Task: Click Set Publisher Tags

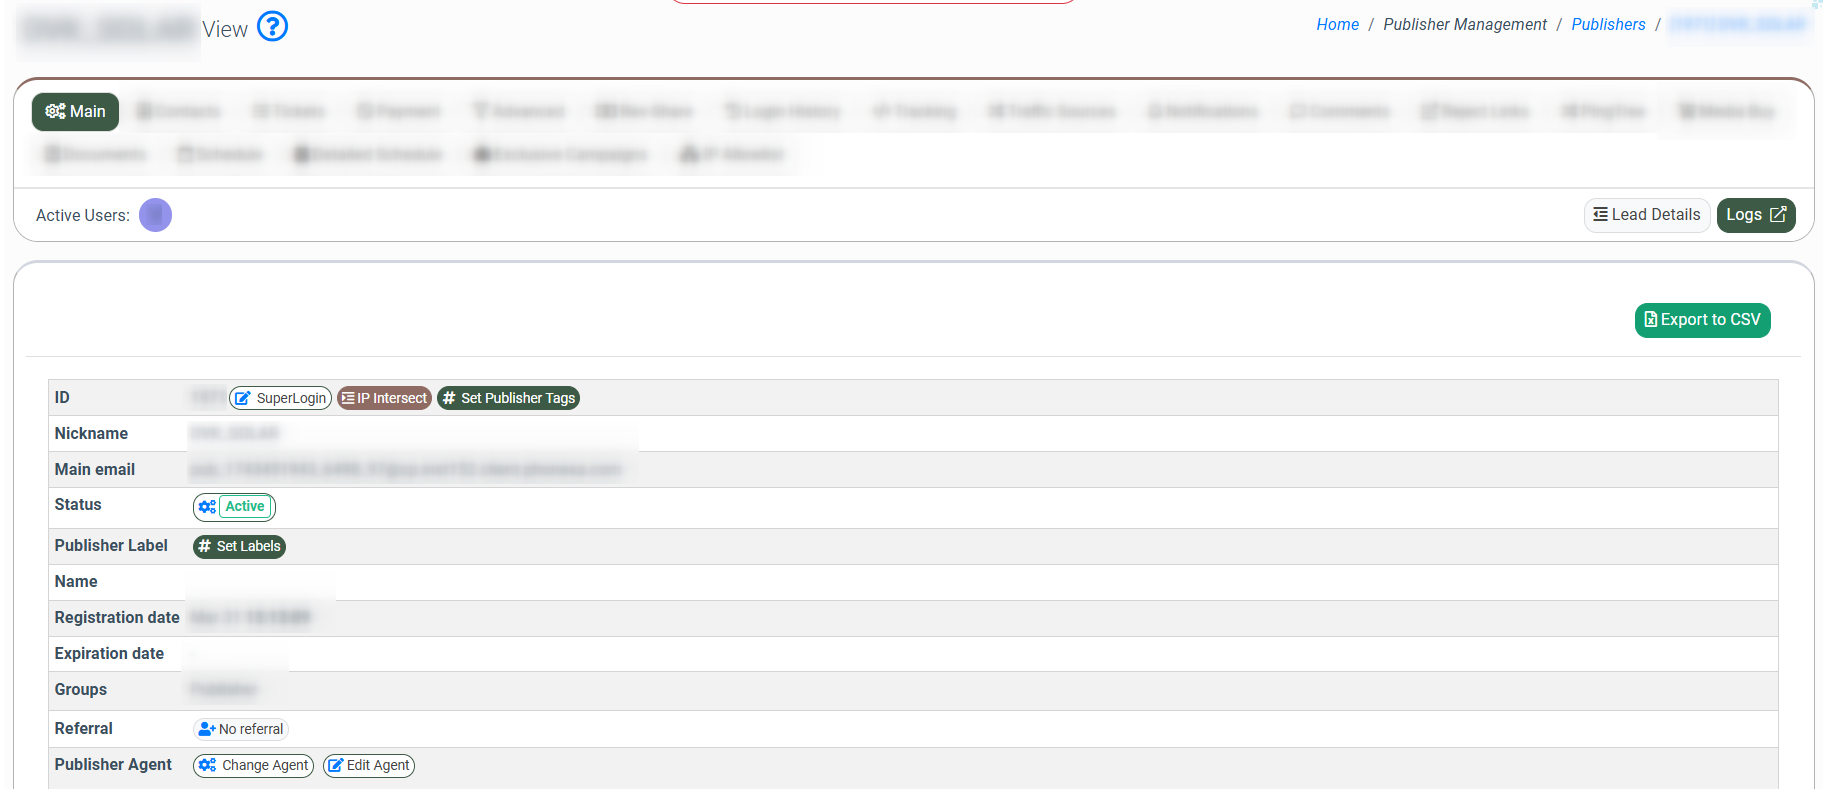Action: 508,398
